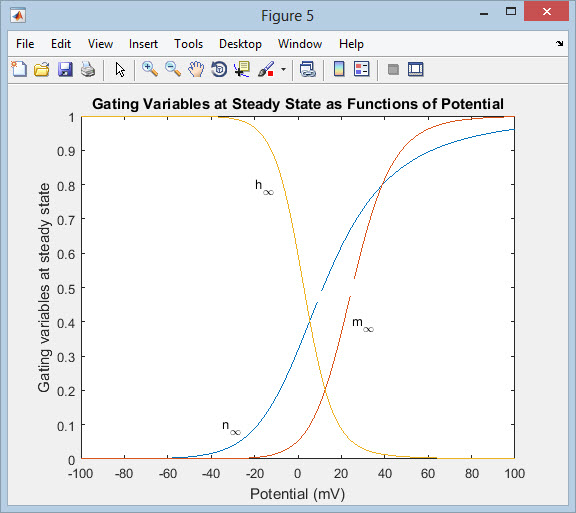This screenshot has width=576, height=513.
Task: Print the figure using printer icon
Action: click(88, 69)
